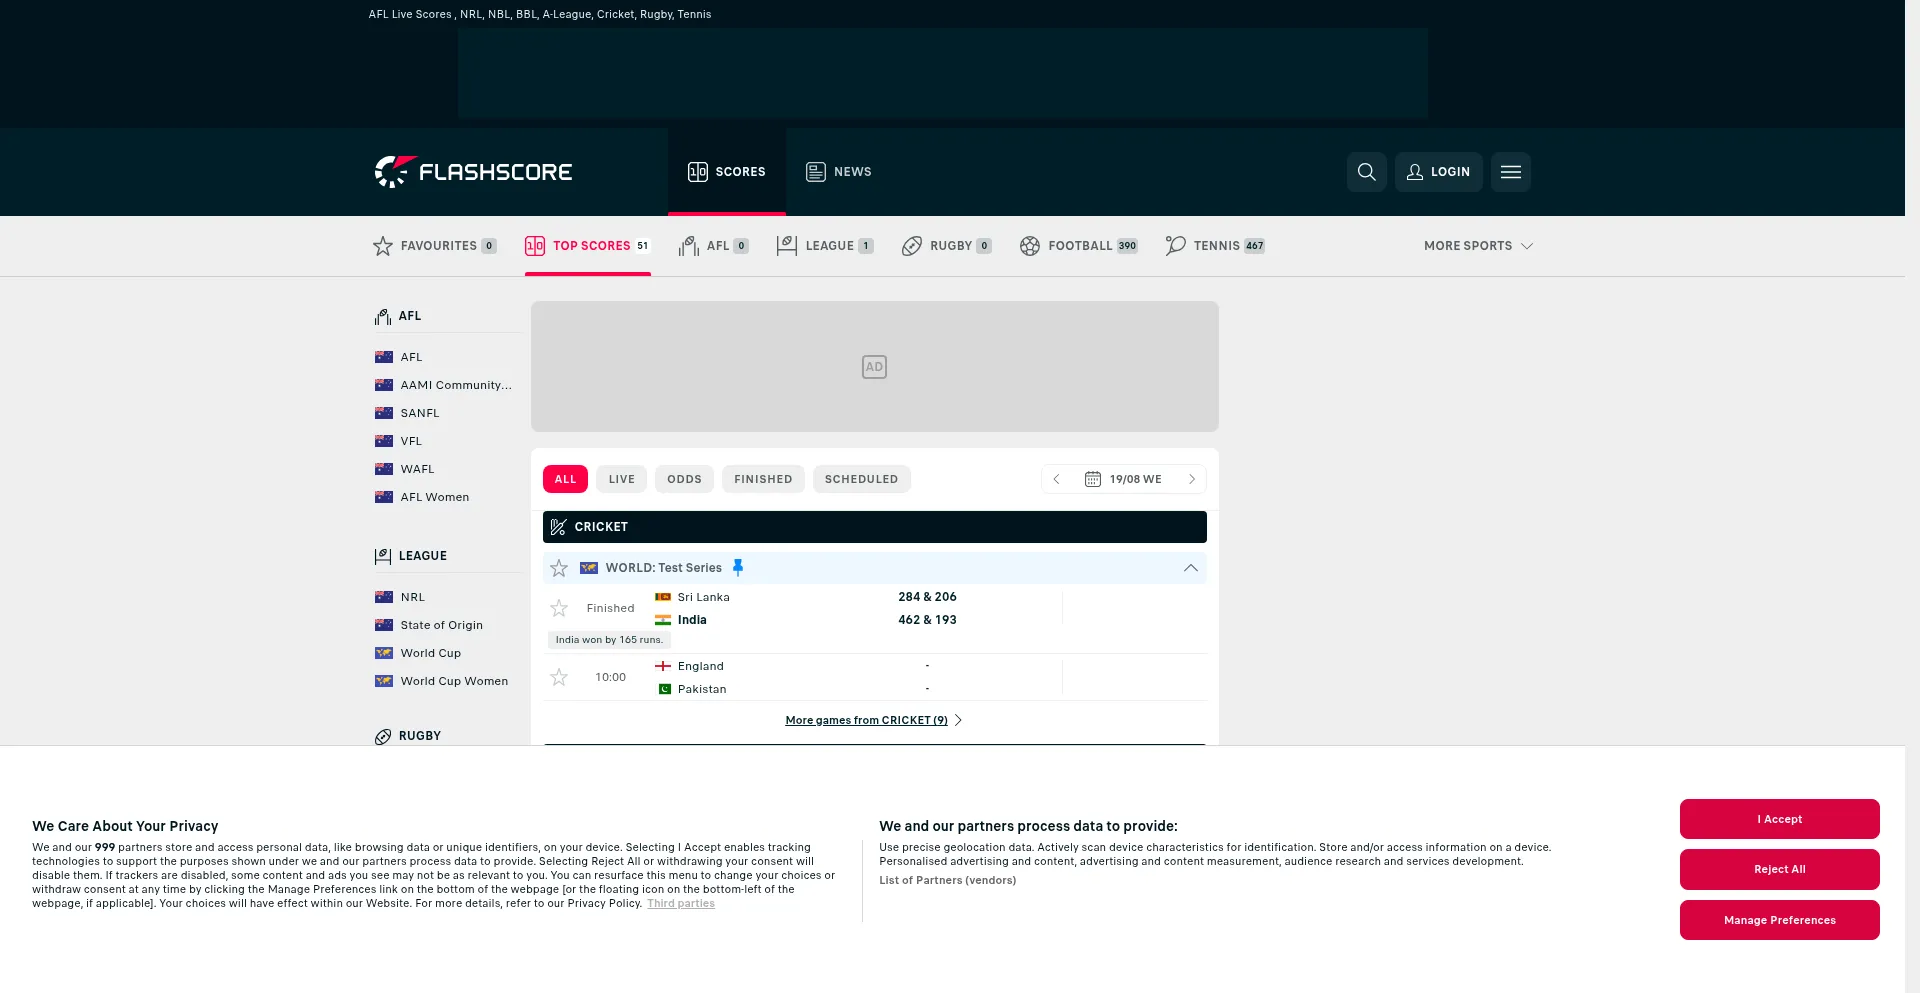Image resolution: width=1920 pixels, height=993 pixels.
Task: Select the FINISHED filter
Action: coord(763,479)
